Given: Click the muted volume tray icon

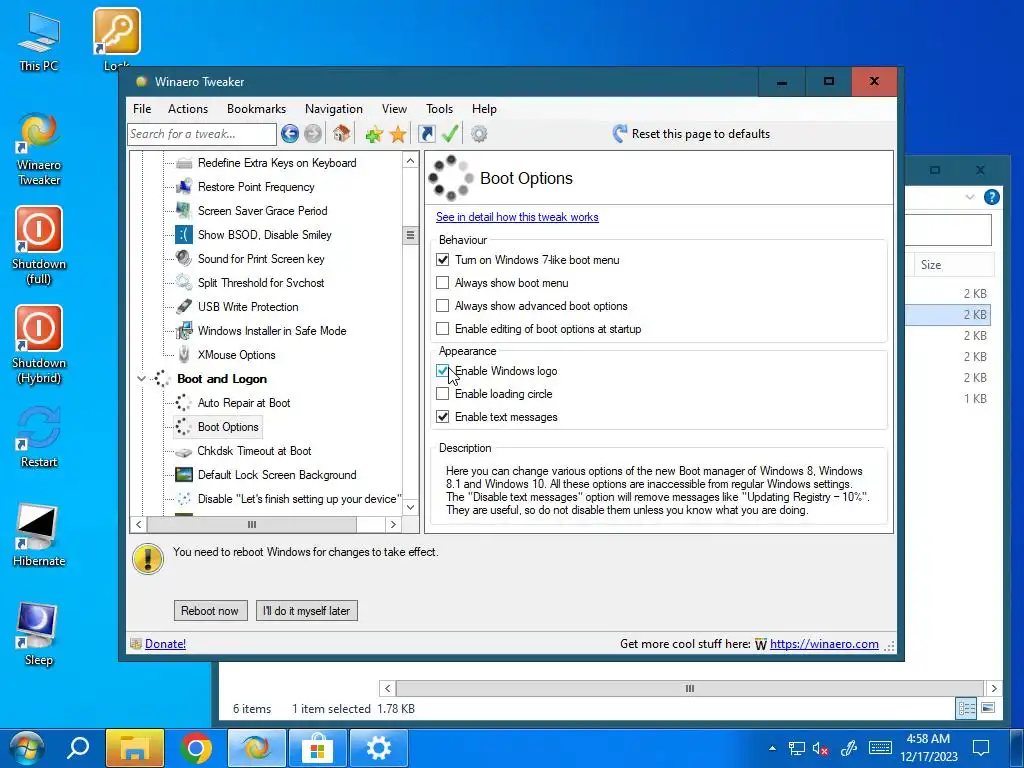Looking at the screenshot, I should pyautogui.click(x=820, y=748).
